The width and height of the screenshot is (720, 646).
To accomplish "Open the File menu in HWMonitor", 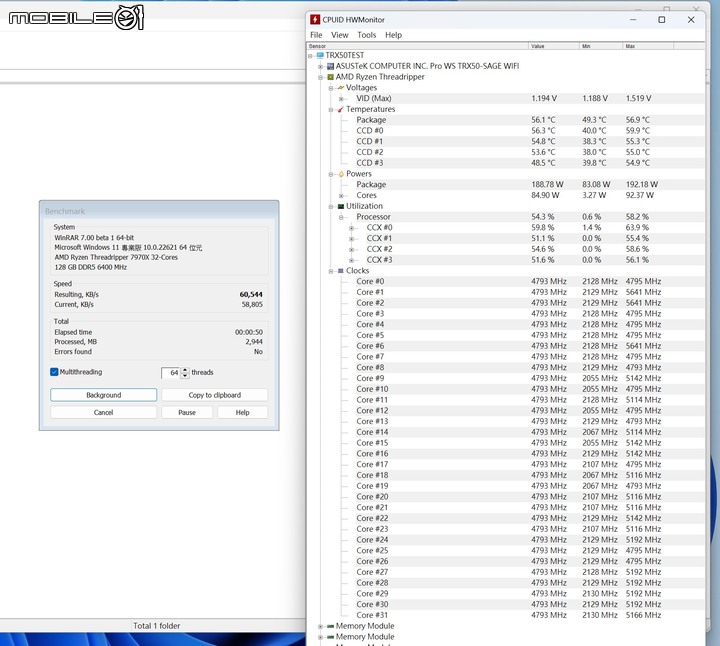I will click(316, 35).
